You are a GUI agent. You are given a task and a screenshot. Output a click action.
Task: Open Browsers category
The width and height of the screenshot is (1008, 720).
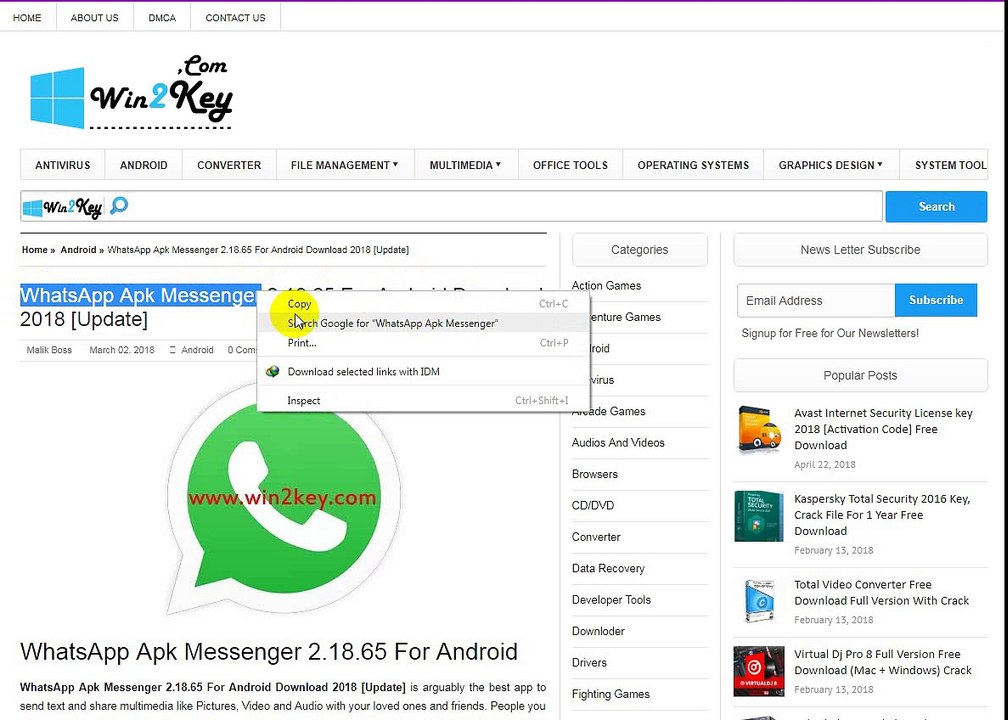click(x=595, y=474)
